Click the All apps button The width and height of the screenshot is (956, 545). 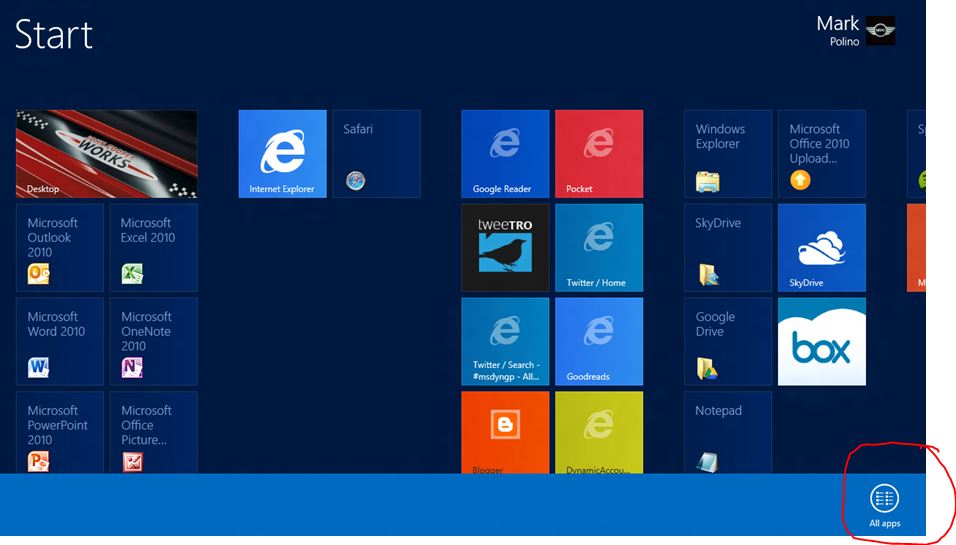[885, 505]
